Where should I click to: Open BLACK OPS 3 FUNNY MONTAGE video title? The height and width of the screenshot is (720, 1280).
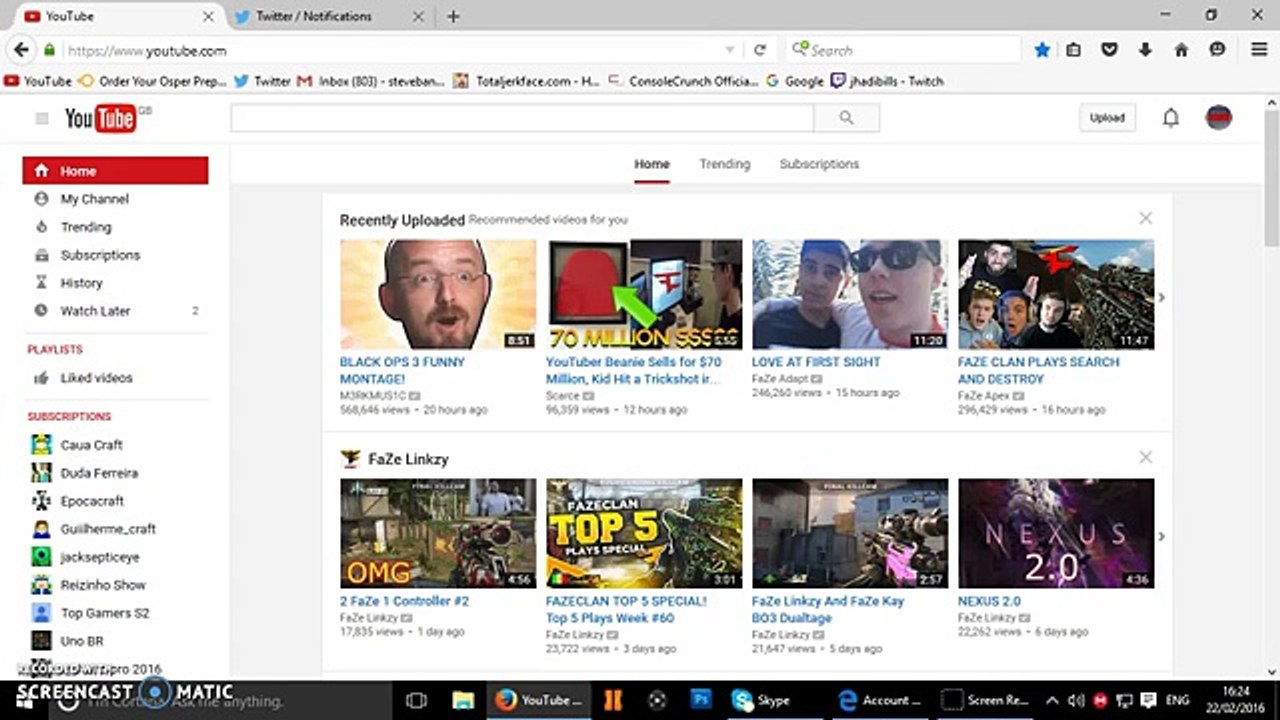[x=402, y=370]
